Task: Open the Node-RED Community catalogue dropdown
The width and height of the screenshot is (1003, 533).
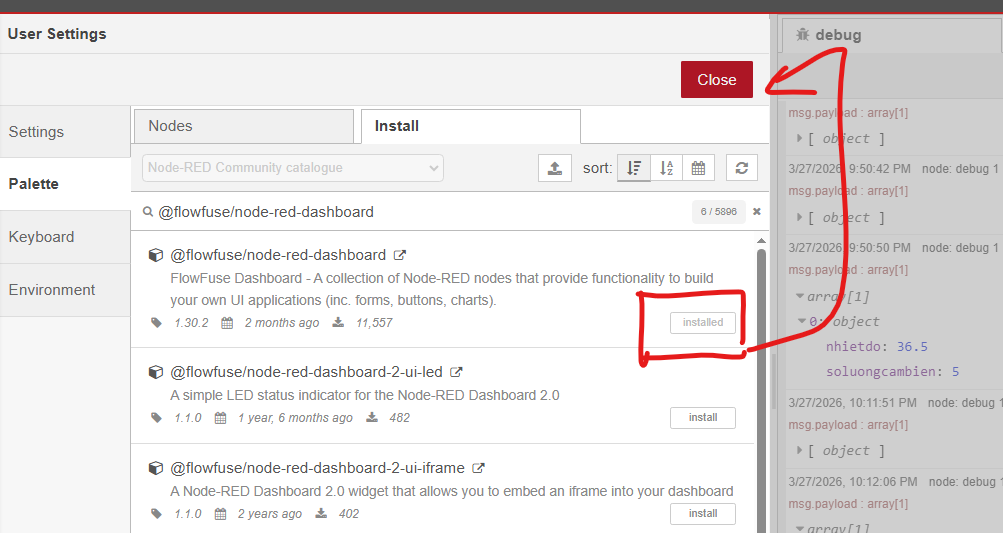Action: tap(292, 168)
